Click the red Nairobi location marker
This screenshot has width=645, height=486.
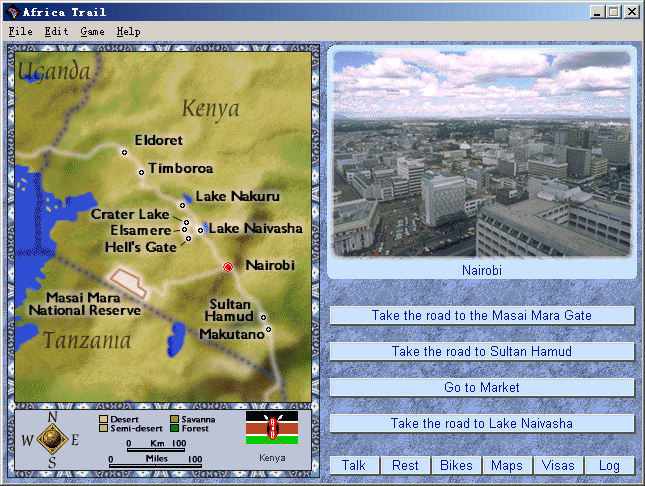(228, 267)
